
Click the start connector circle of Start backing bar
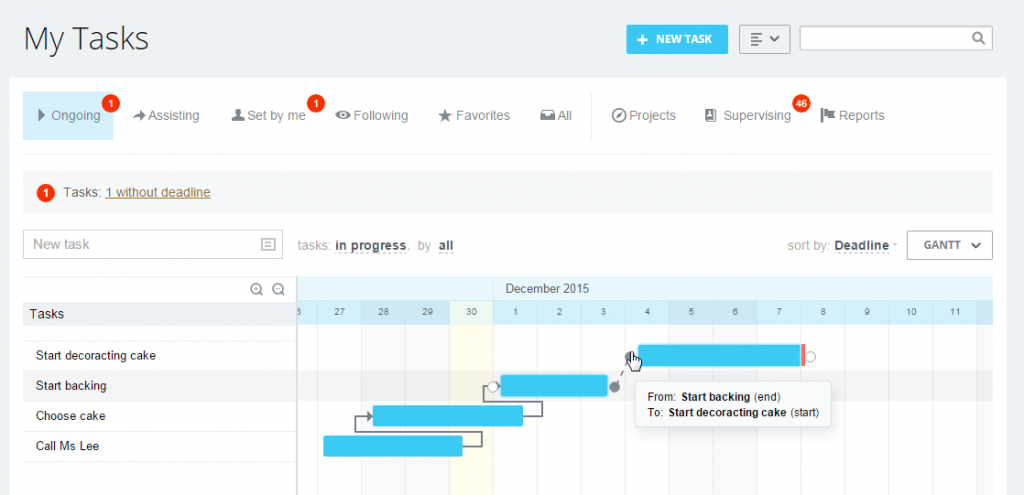coord(493,386)
